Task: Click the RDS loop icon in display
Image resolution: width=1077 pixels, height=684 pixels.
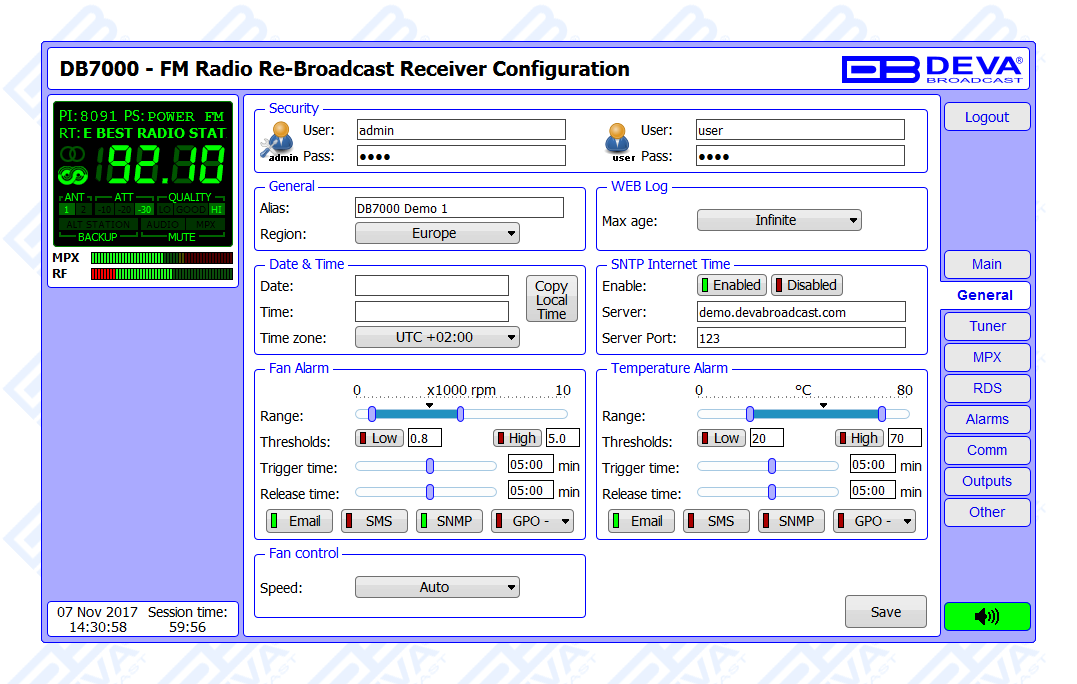Action: click(74, 176)
